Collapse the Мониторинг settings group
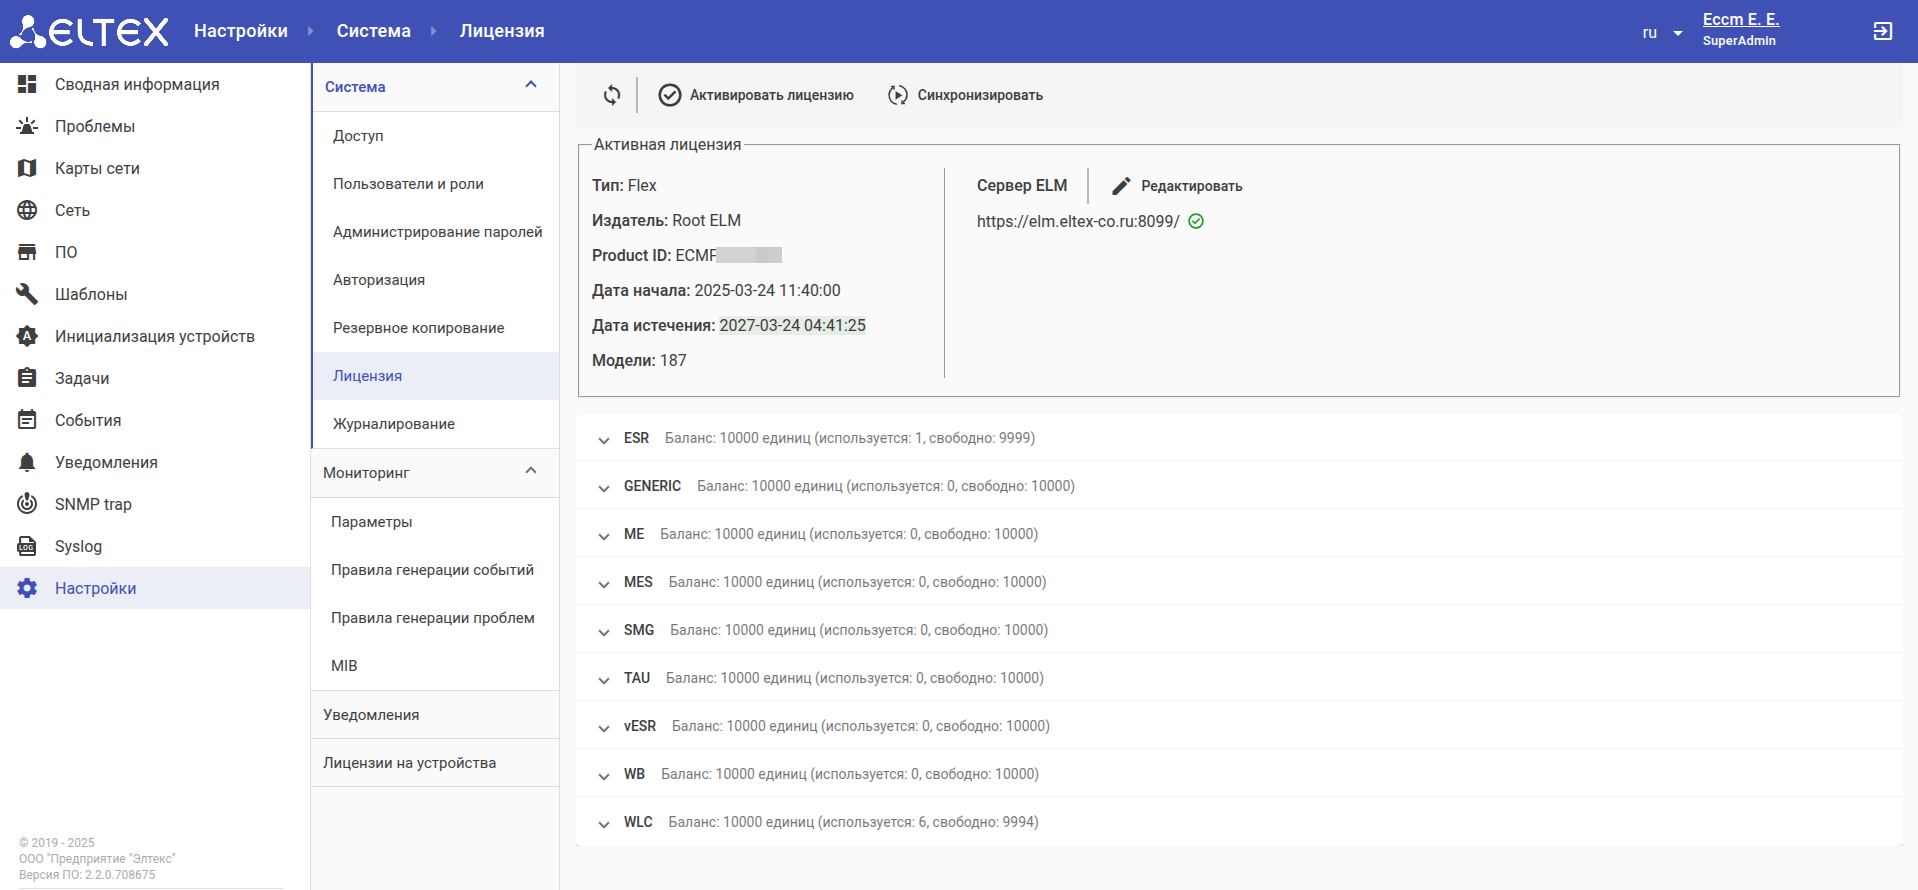The width and height of the screenshot is (1918, 890). pos(531,472)
